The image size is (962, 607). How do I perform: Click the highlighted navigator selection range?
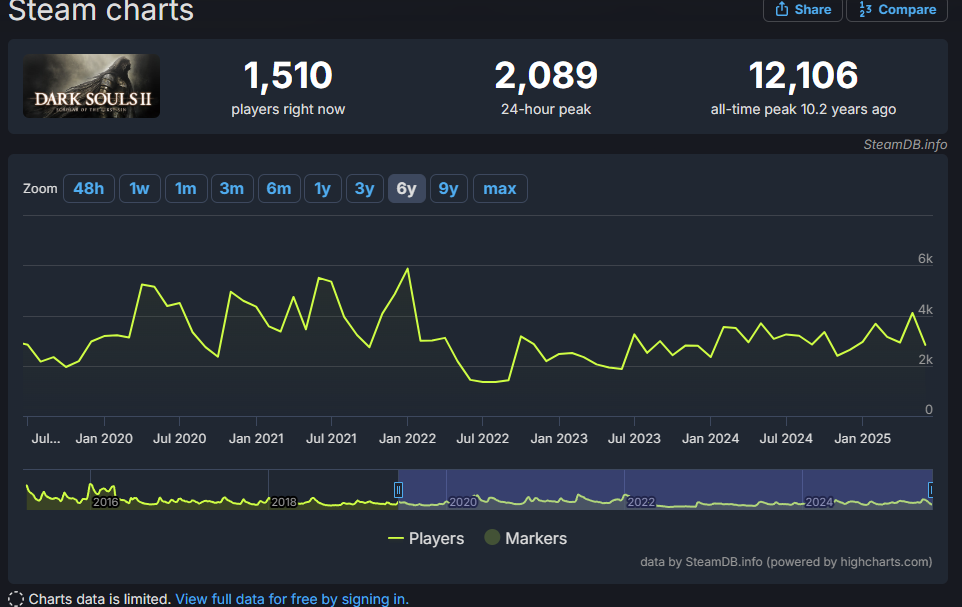pos(665,489)
